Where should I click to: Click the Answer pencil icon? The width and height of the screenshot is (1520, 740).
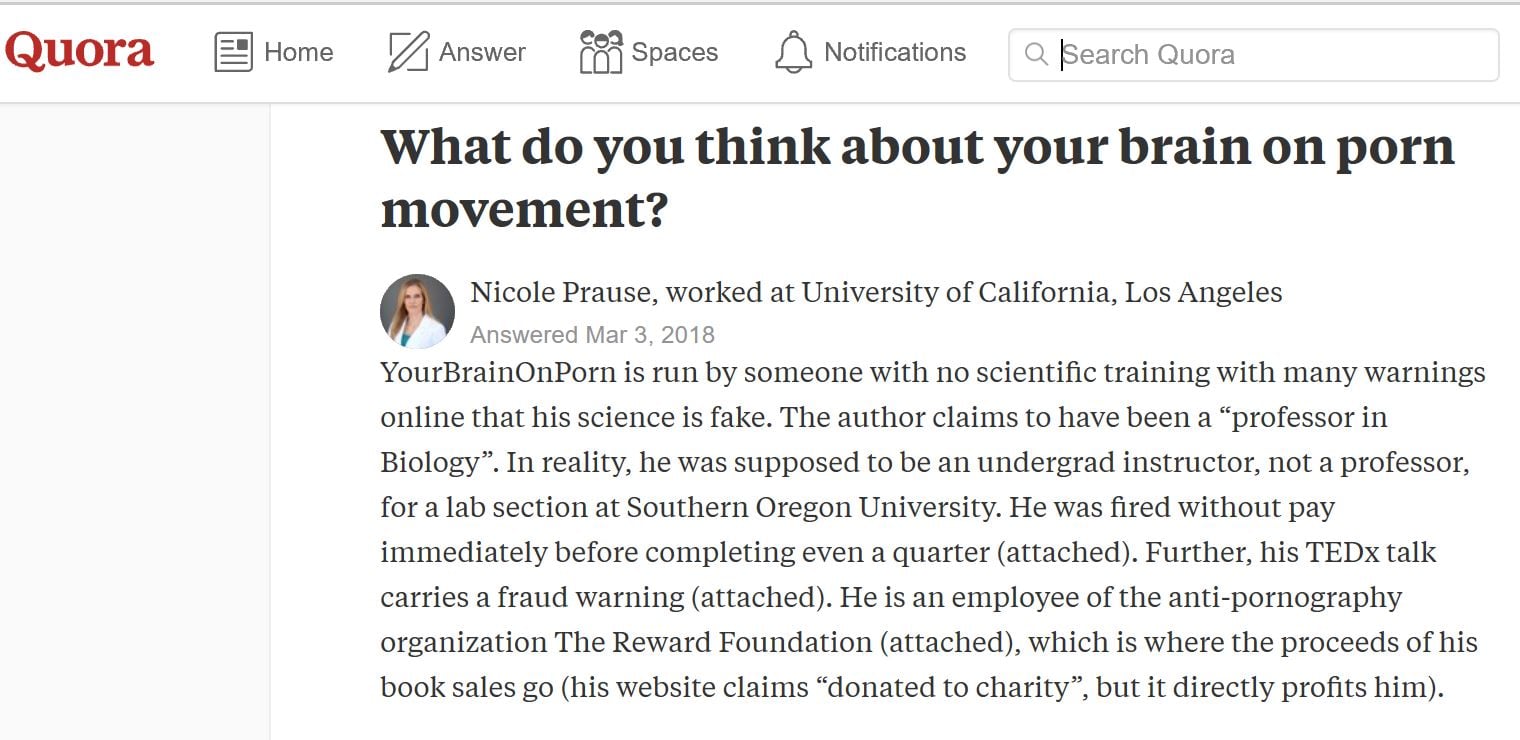click(x=408, y=52)
